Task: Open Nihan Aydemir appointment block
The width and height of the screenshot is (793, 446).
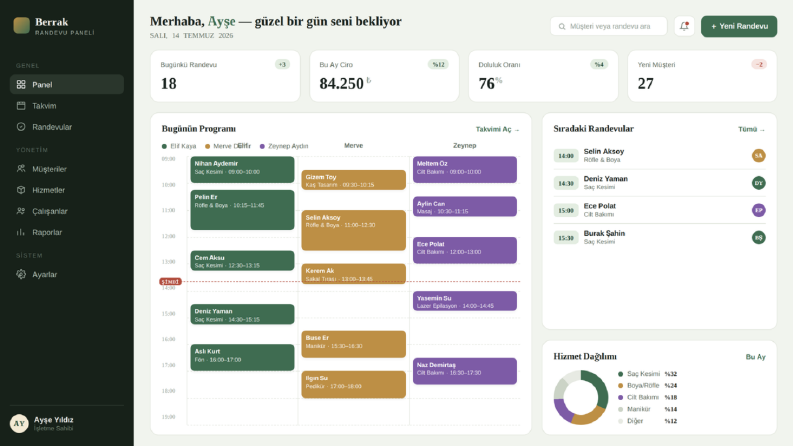Action: tap(242, 169)
